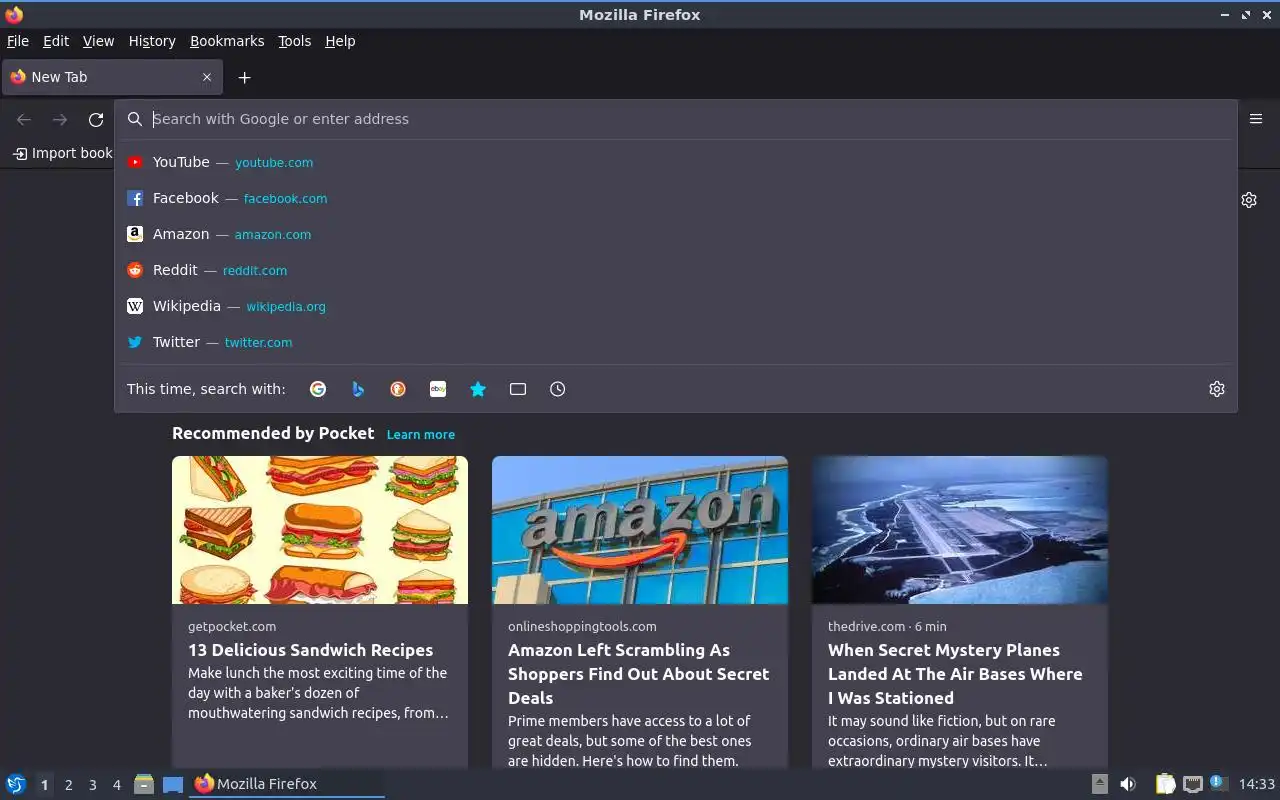The width and height of the screenshot is (1280, 800).
Task: Click the Twitter bird favicon suggestion
Action: point(135,342)
